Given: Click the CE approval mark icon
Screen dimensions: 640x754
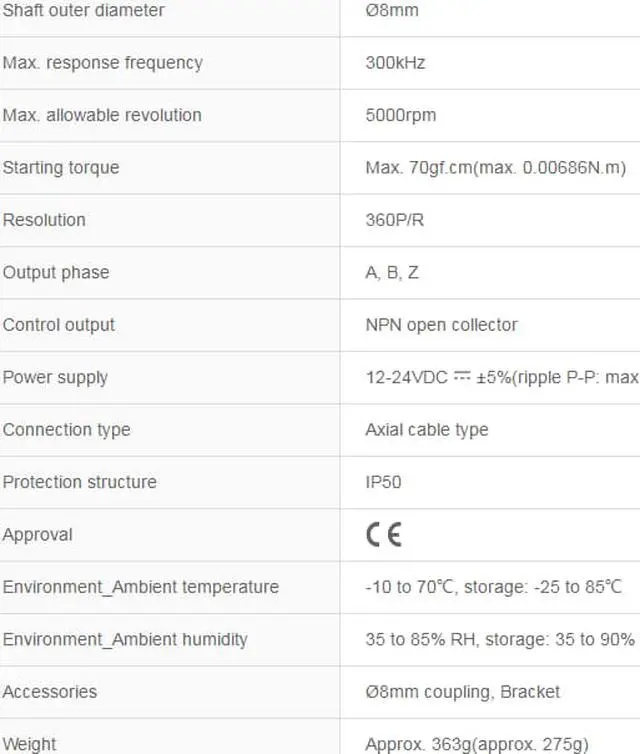Looking at the screenshot, I should click(384, 535).
